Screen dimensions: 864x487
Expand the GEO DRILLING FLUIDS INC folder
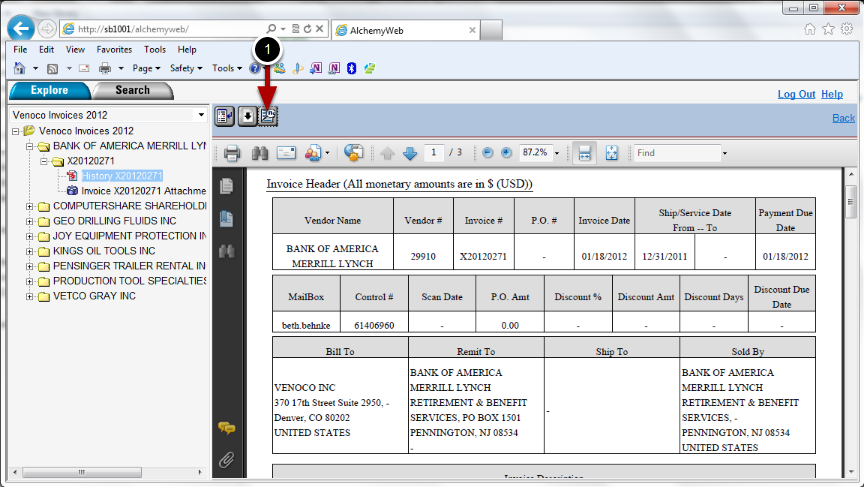click(x=30, y=221)
